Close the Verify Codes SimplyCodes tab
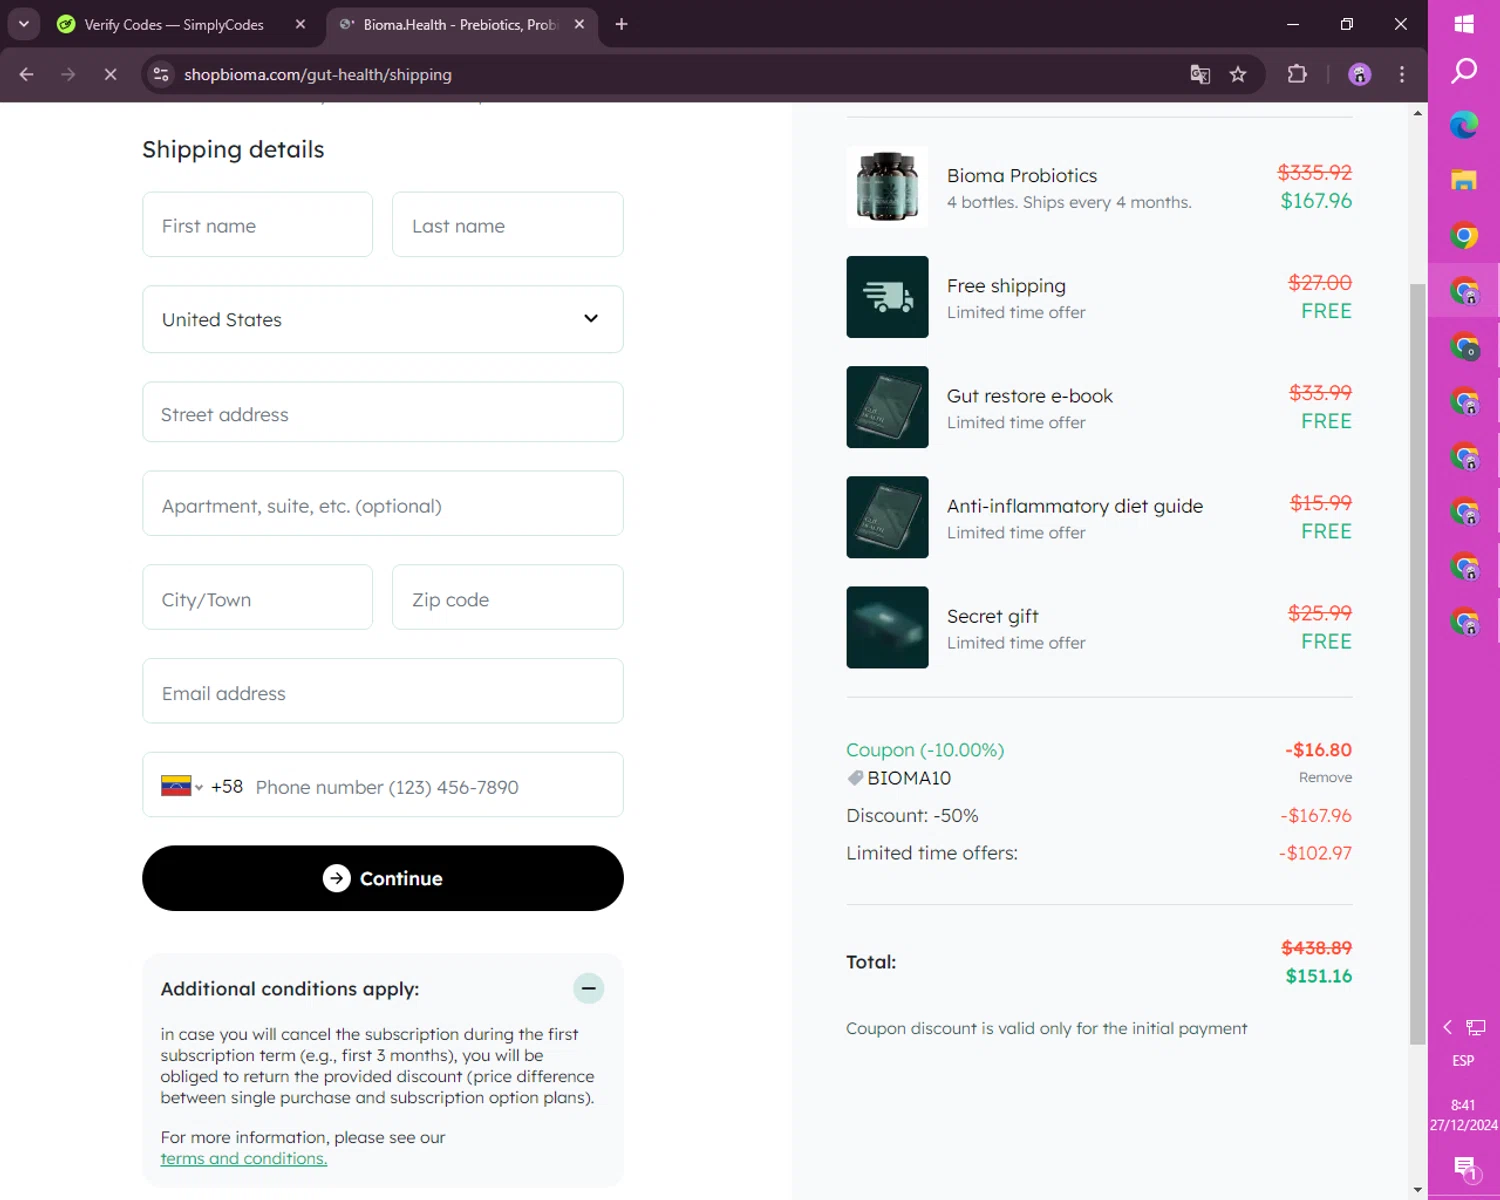This screenshot has width=1500, height=1200. (300, 24)
